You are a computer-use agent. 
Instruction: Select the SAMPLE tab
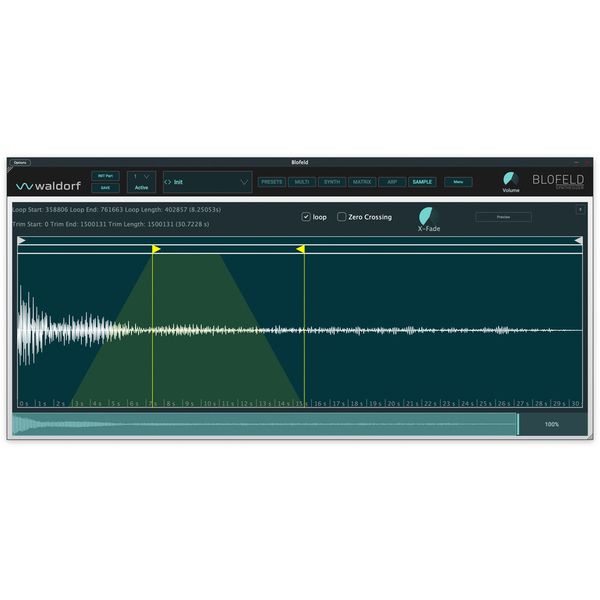pyautogui.click(x=422, y=182)
